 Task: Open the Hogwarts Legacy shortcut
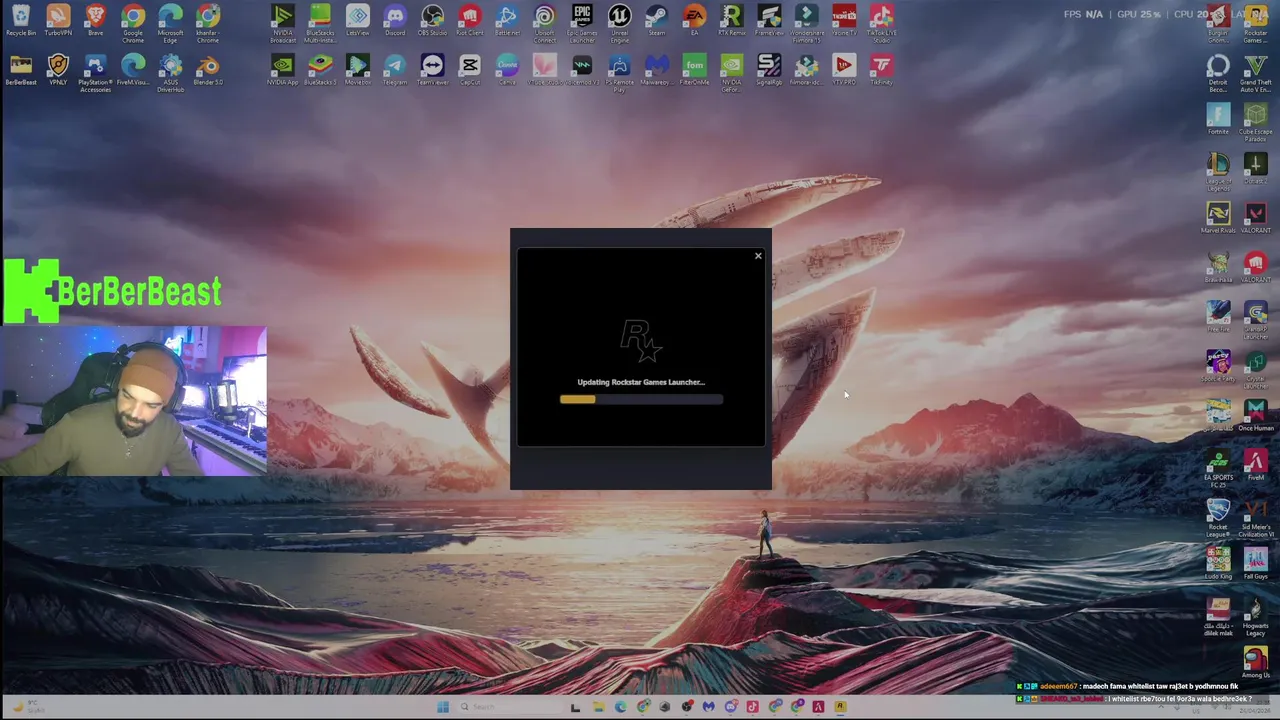pyautogui.click(x=1255, y=616)
